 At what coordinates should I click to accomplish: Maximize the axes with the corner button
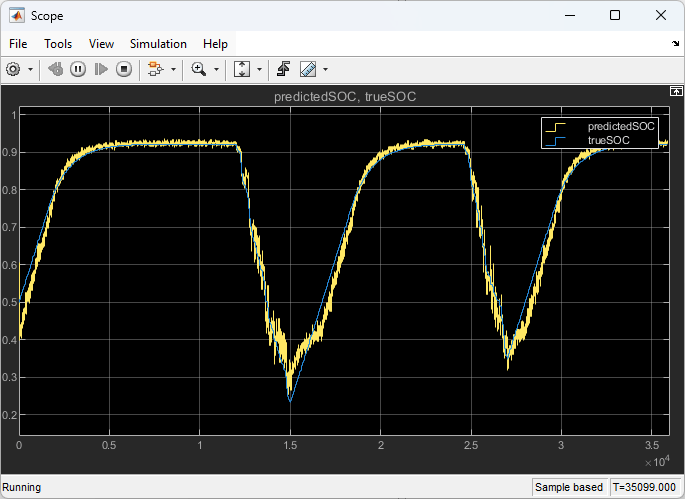tap(676, 91)
